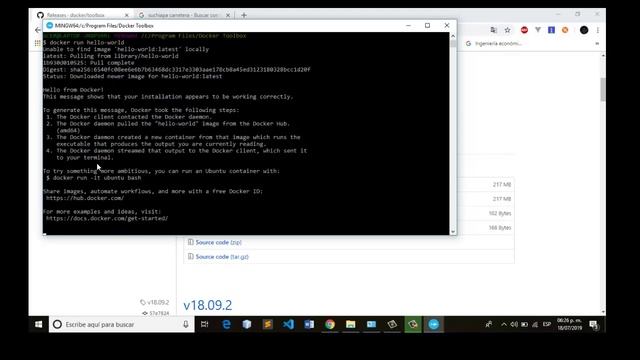Open File Explorer from the taskbar
Image resolution: width=640 pixels, height=360 pixels.
pyautogui.click(x=351, y=324)
